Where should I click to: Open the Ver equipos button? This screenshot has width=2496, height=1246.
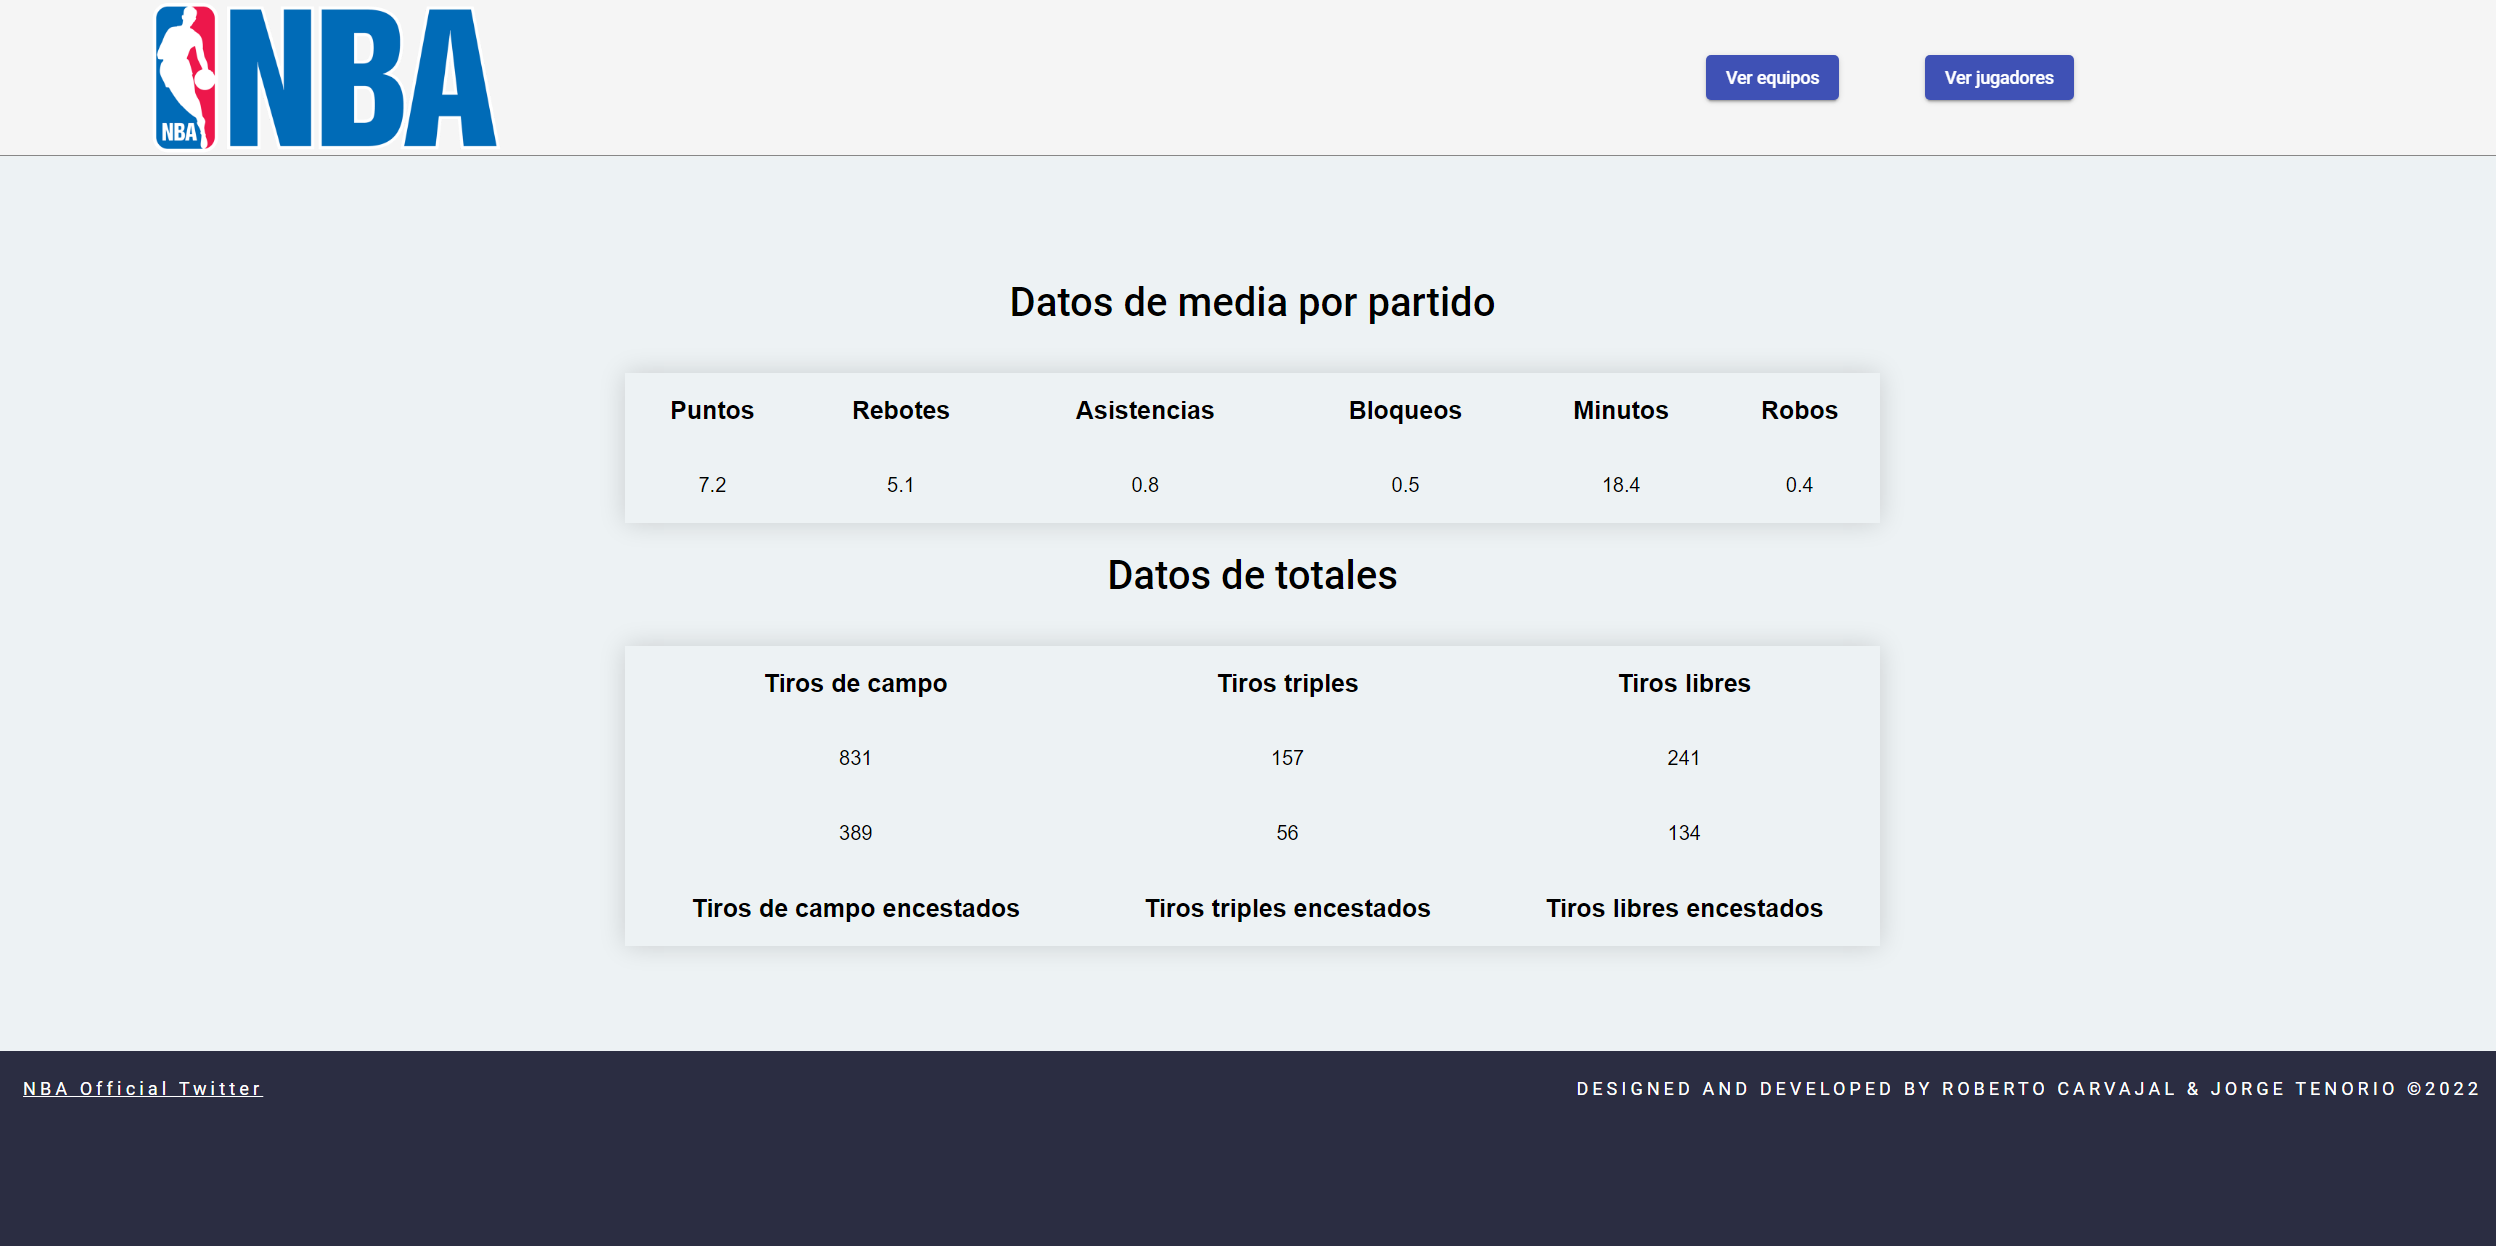[1772, 78]
